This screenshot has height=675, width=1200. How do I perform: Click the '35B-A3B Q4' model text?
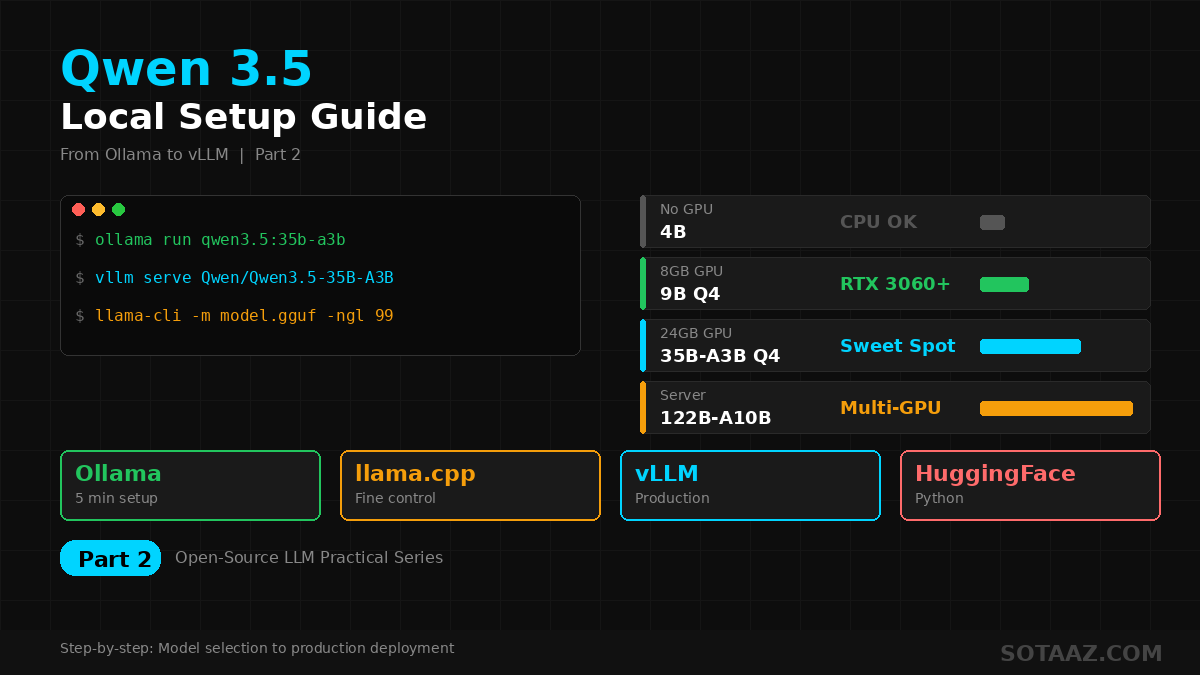click(x=720, y=356)
